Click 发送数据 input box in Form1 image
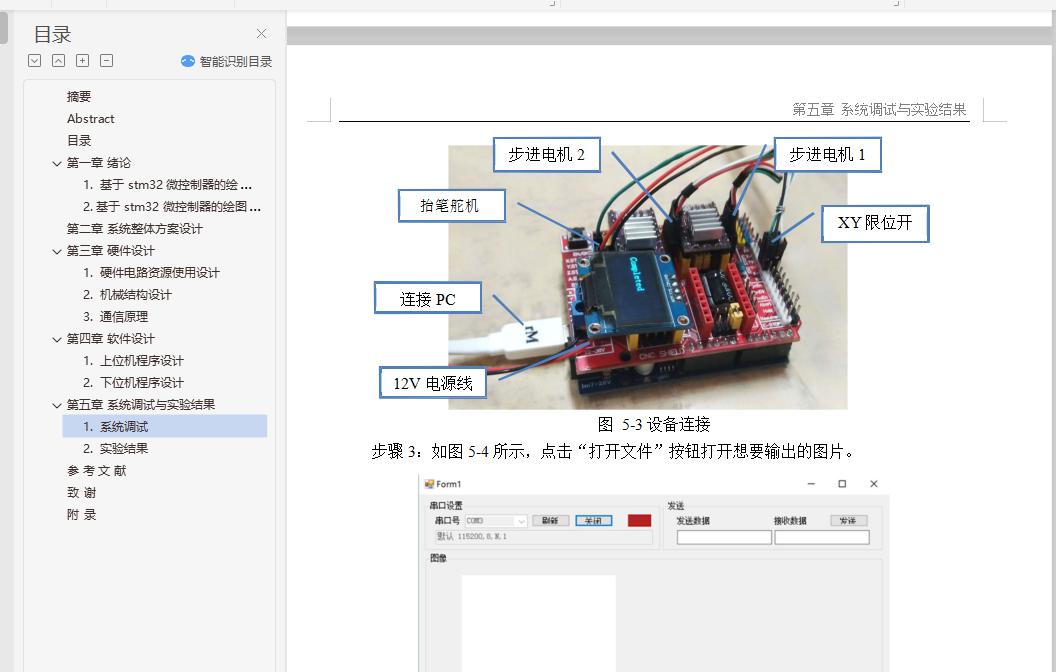Viewport: 1056px width, 672px height. point(724,537)
